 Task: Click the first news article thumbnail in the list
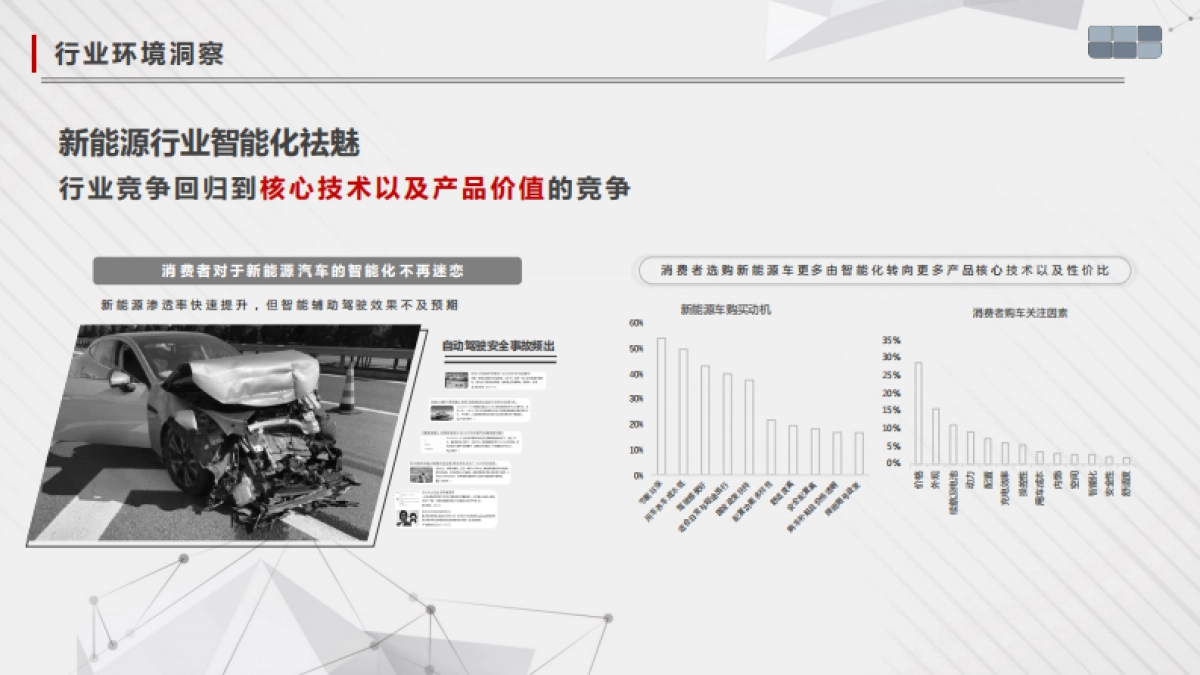click(x=455, y=381)
